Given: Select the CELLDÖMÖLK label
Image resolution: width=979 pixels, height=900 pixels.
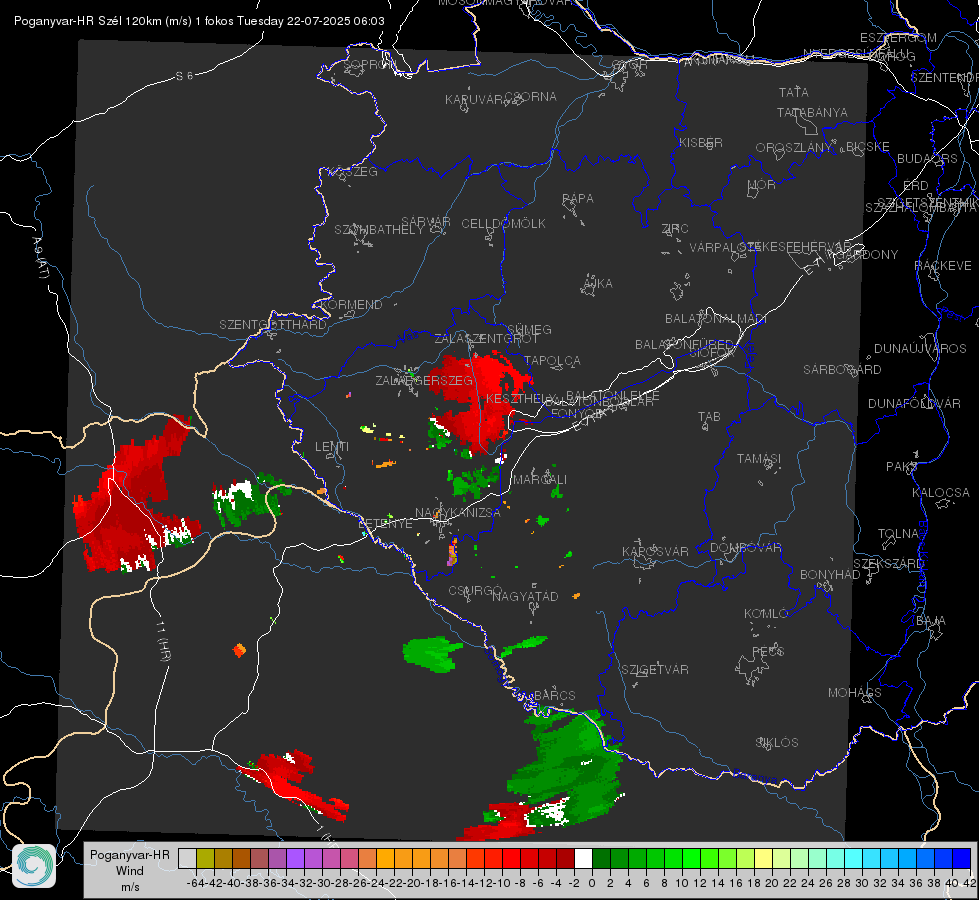Looking at the screenshot, I should [x=503, y=224].
